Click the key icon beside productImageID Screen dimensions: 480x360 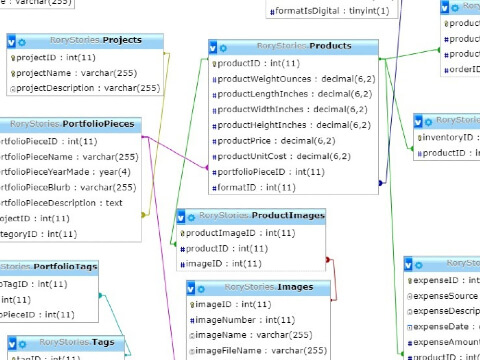click(183, 234)
